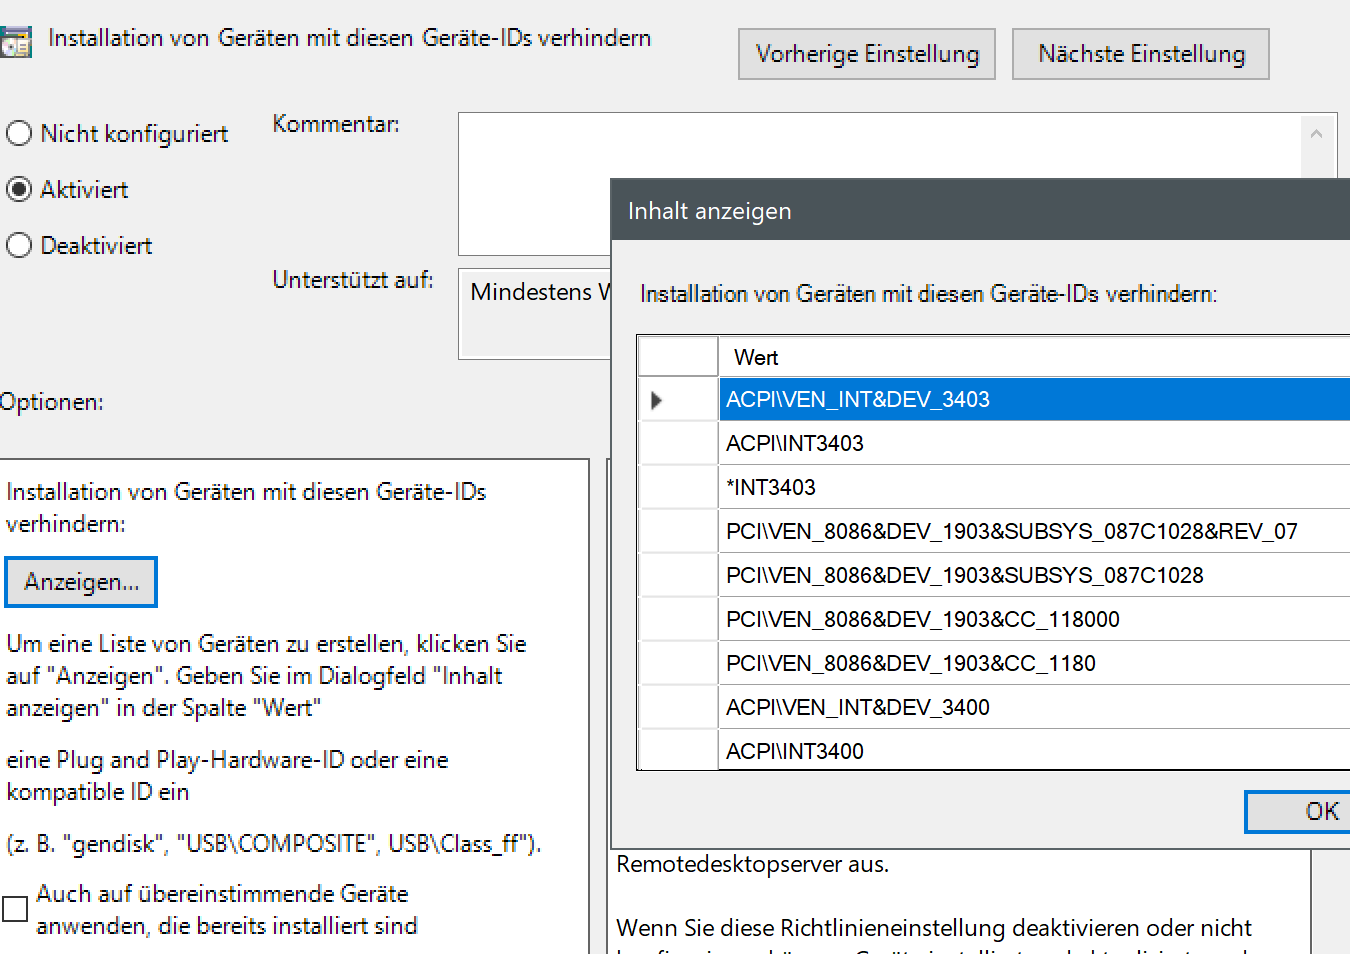This screenshot has height=954, width=1350.
Task: Select the row ACPI\INT3400
Action: click(x=1034, y=750)
